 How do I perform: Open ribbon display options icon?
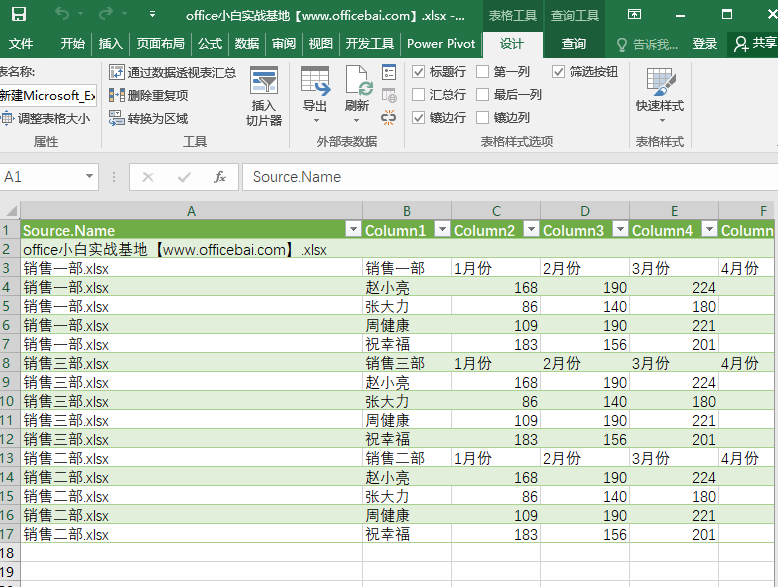click(634, 14)
